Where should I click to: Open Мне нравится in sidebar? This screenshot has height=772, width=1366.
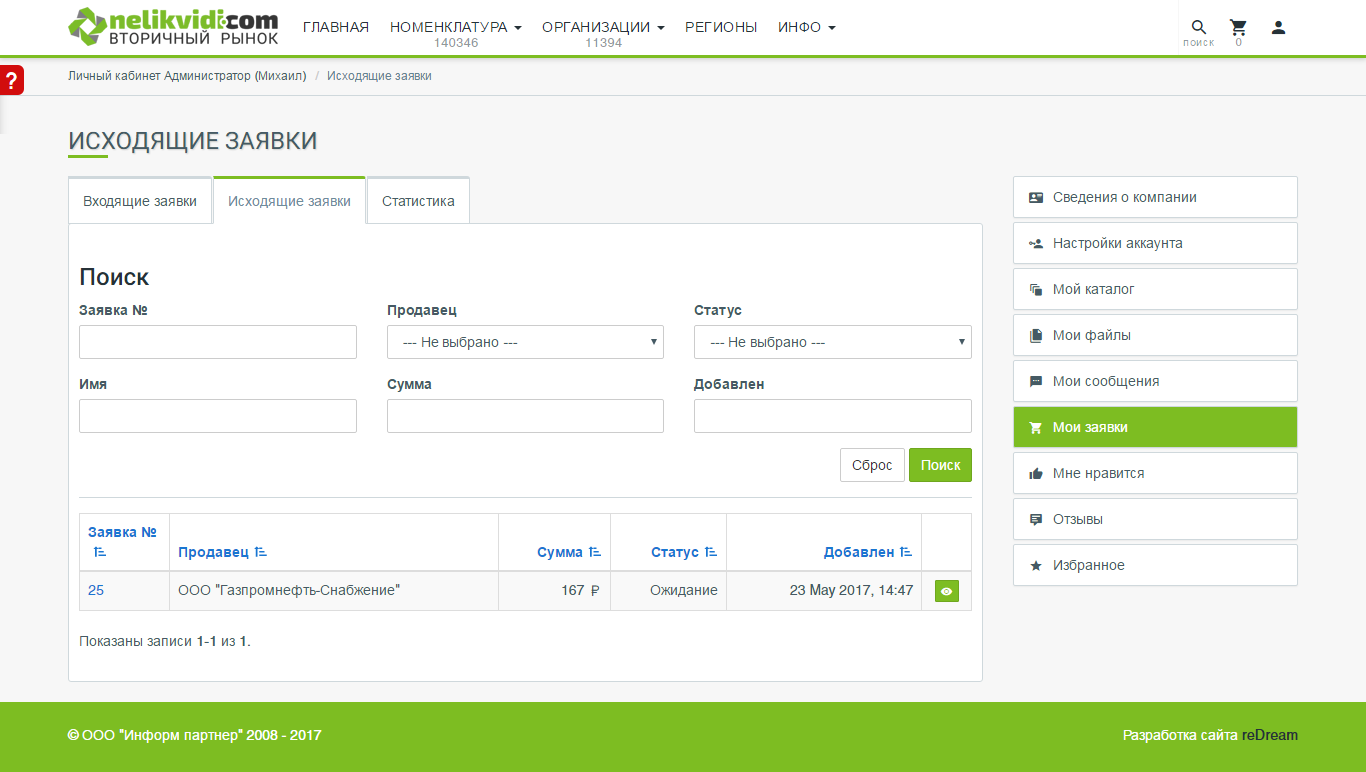point(1155,473)
